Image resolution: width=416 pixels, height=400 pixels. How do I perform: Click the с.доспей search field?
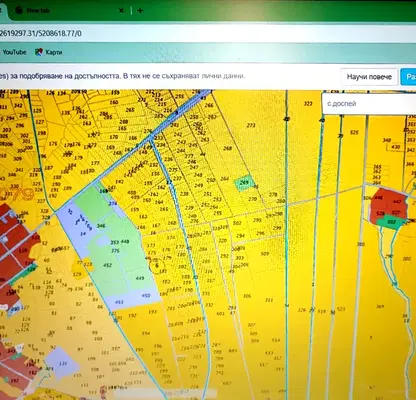click(369, 104)
